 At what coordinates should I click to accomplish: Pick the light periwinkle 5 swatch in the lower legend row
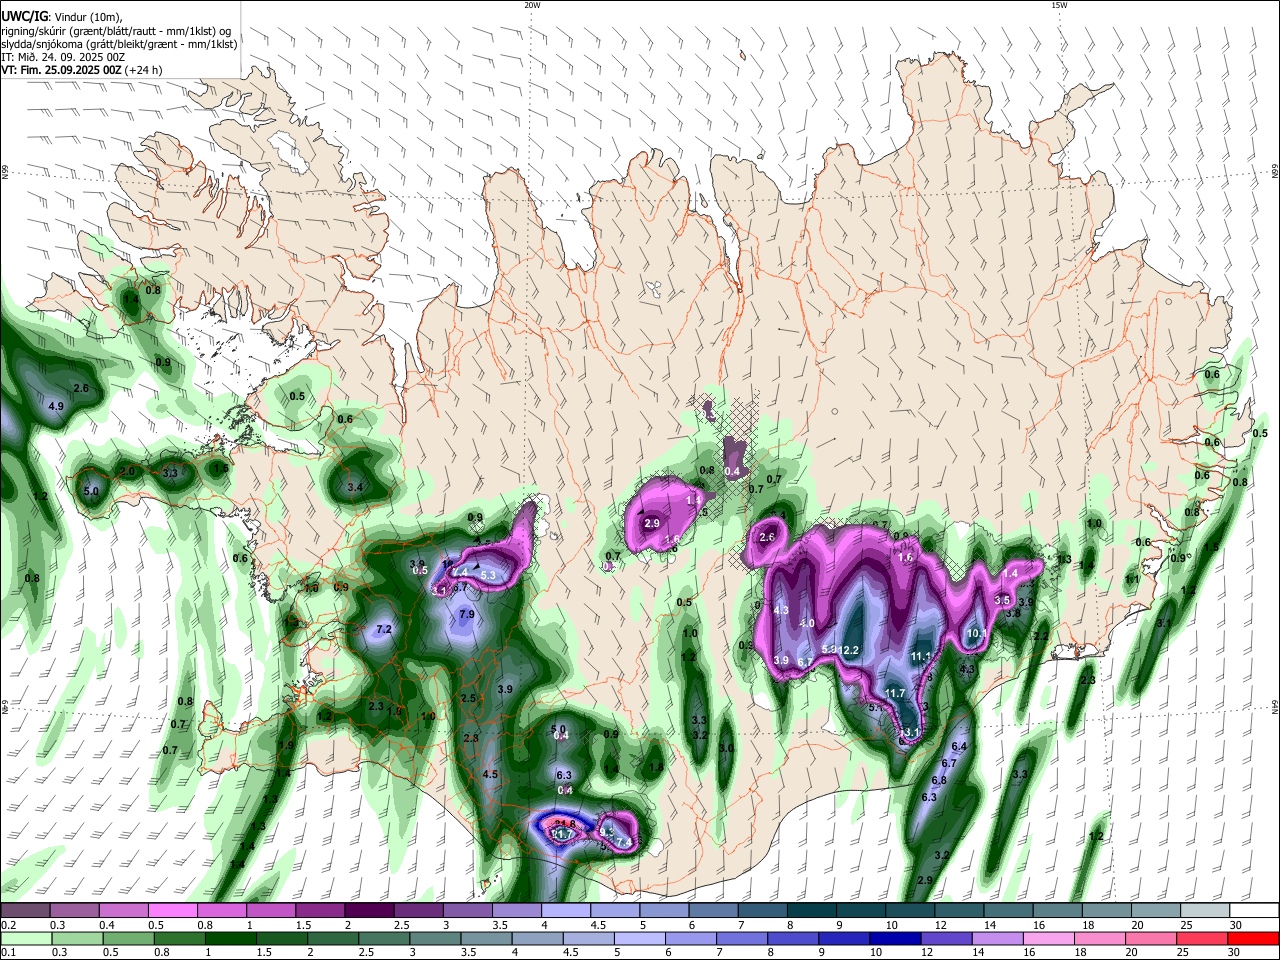click(x=640, y=937)
